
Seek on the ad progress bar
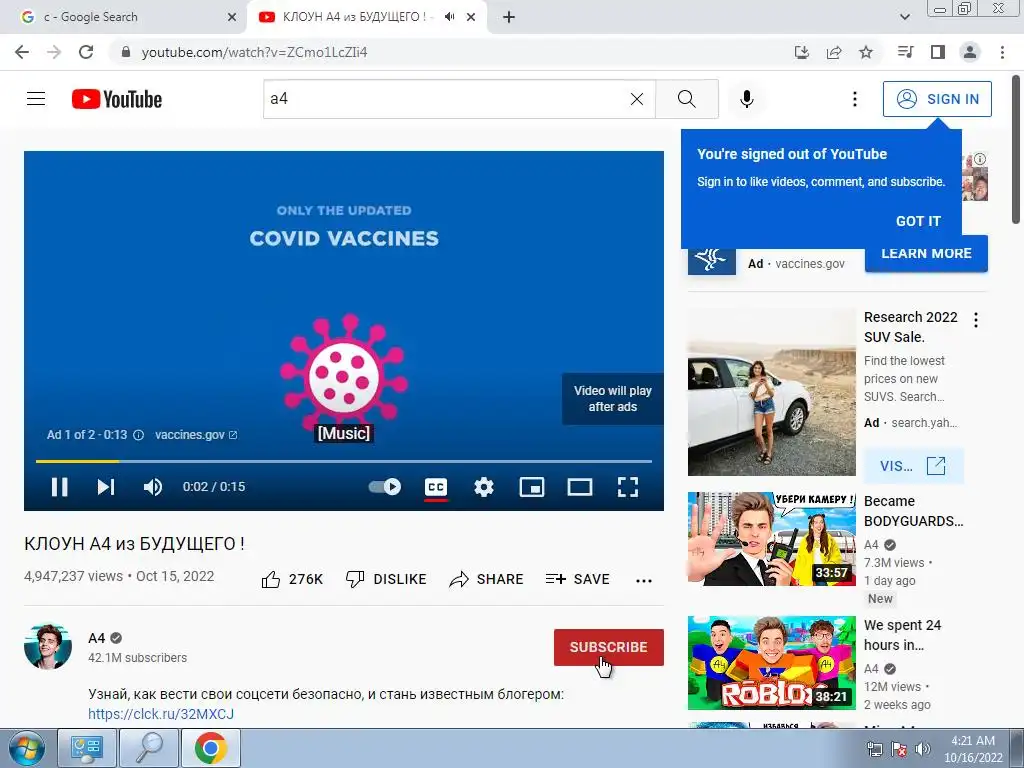click(x=344, y=461)
